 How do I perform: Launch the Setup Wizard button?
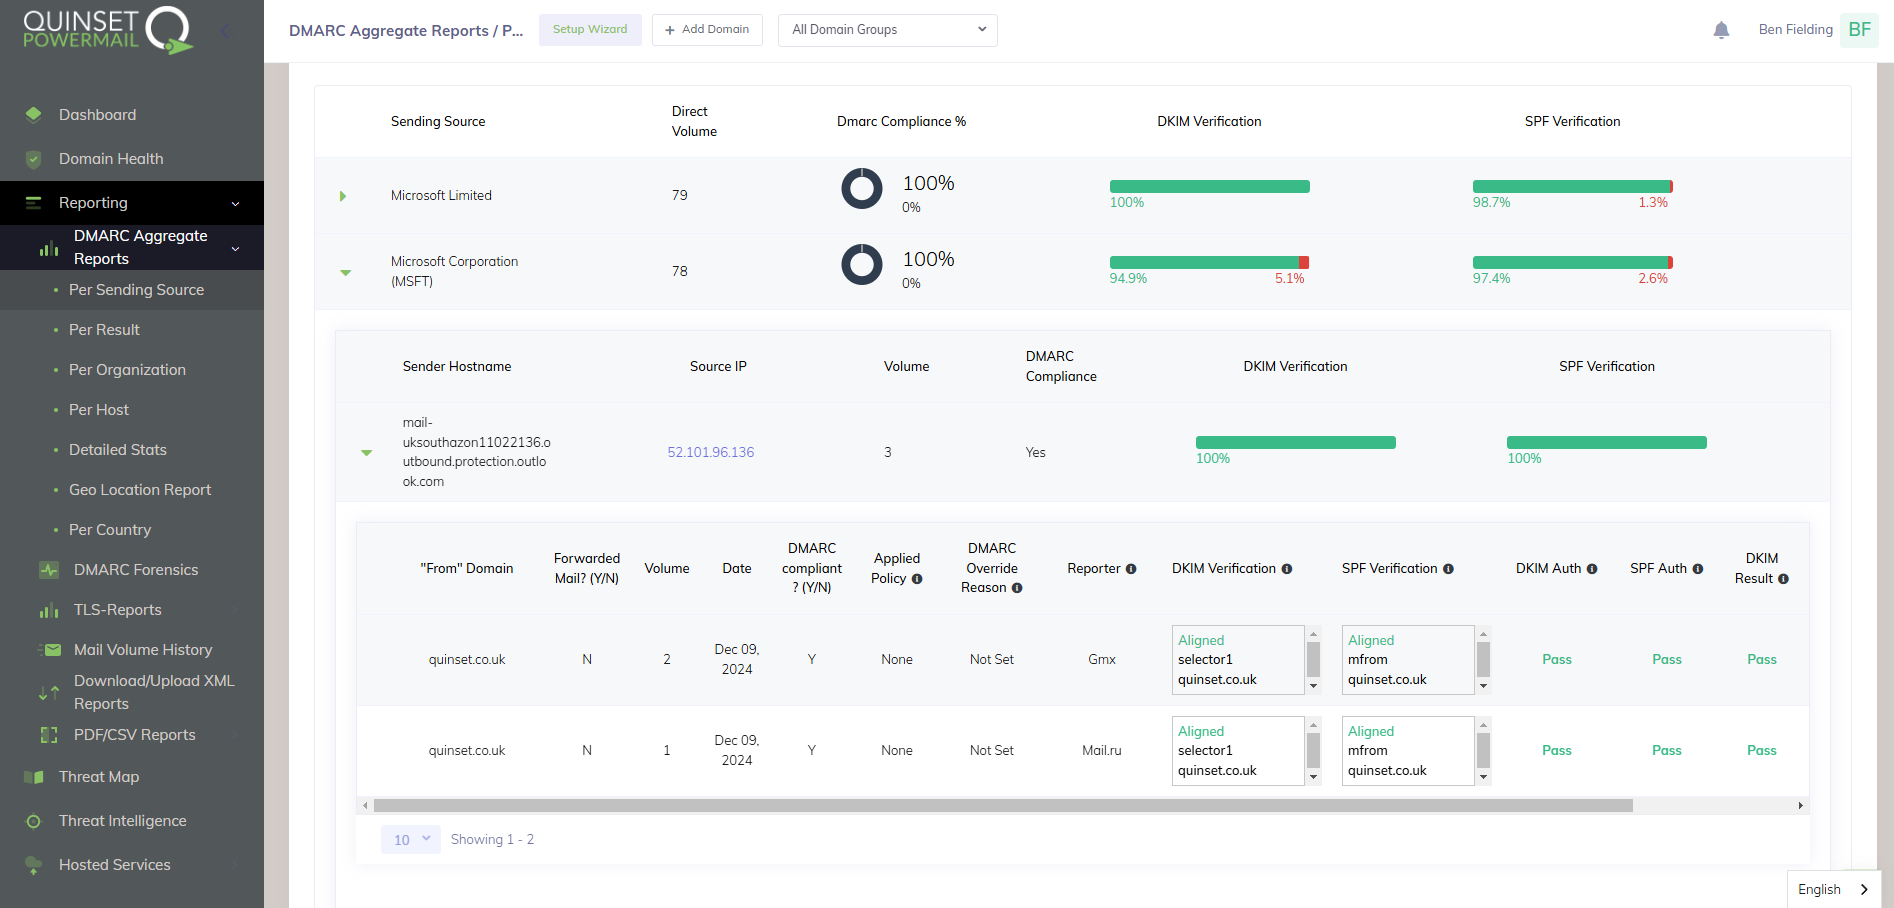tap(590, 30)
